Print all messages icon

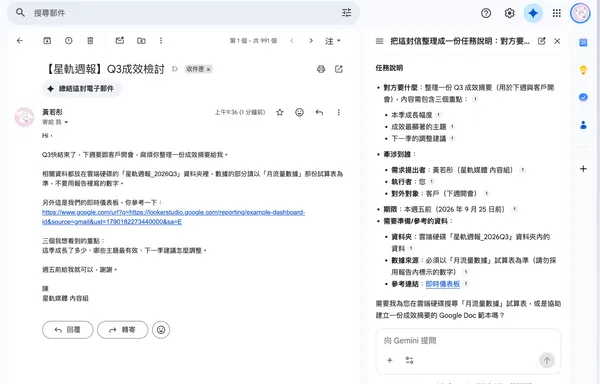(x=321, y=69)
